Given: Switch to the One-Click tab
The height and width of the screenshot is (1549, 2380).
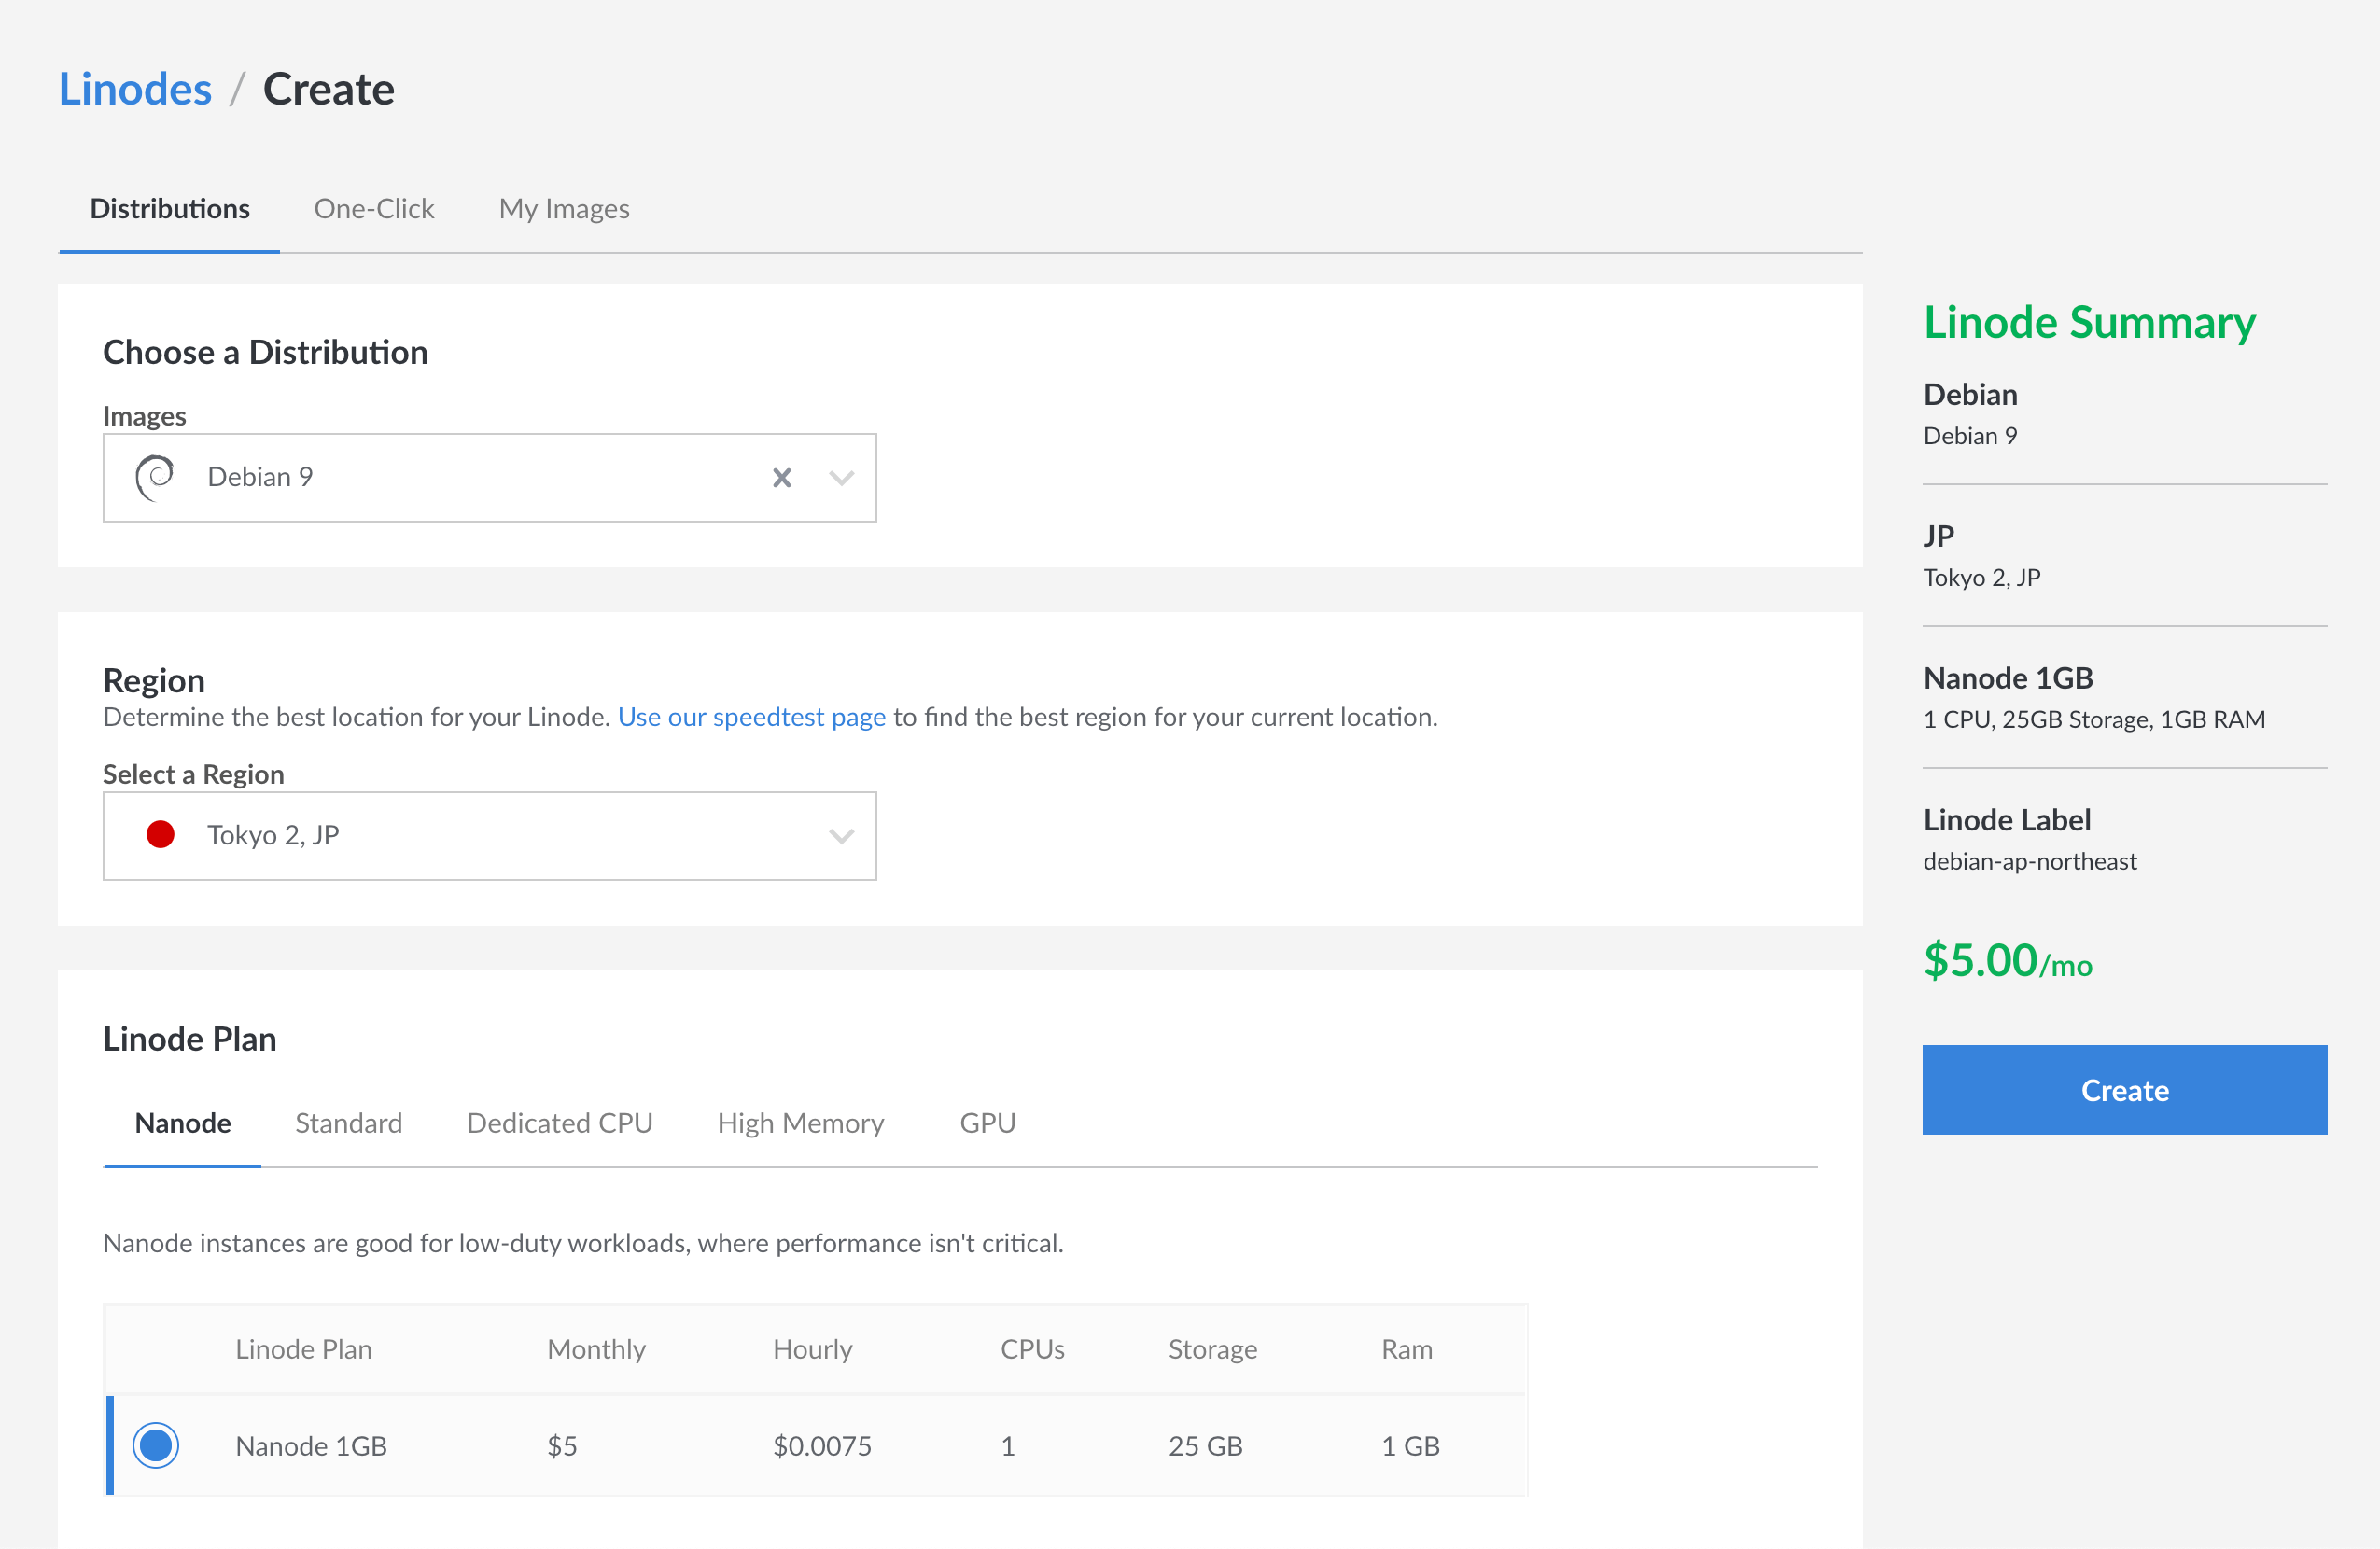Looking at the screenshot, I should tap(374, 209).
